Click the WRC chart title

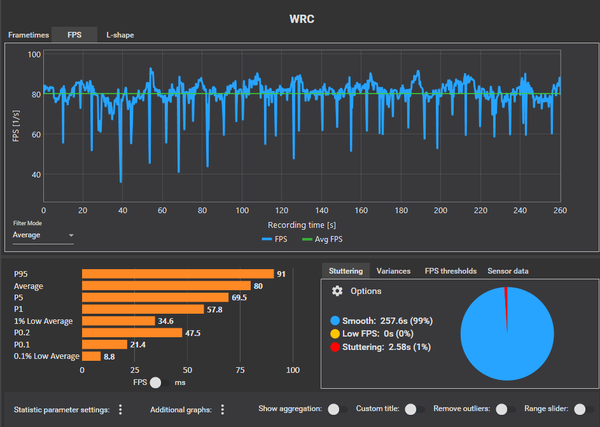302,19
